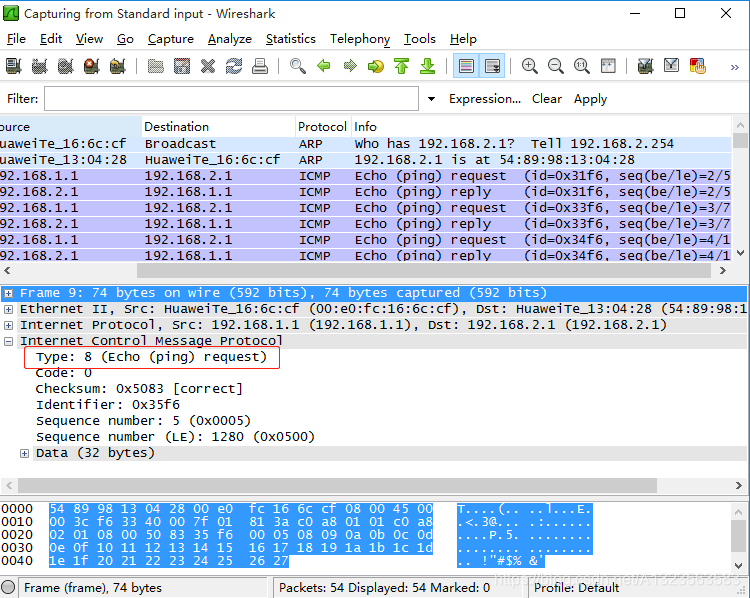Stop the running capture icon
This screenshot has height=598, width=750.
point(91,66)
